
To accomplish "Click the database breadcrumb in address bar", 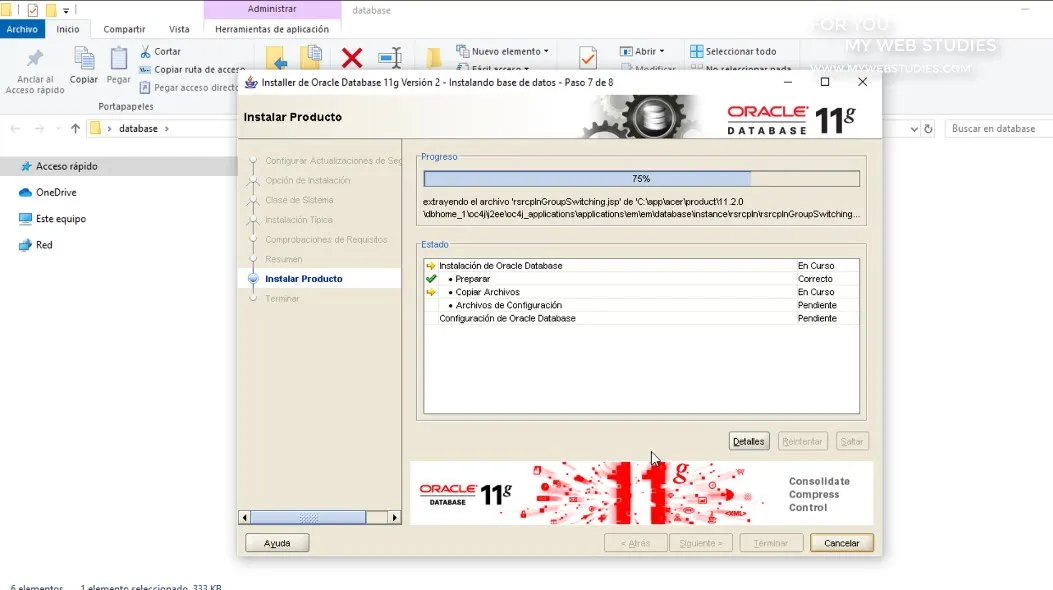I will (138, 128).
